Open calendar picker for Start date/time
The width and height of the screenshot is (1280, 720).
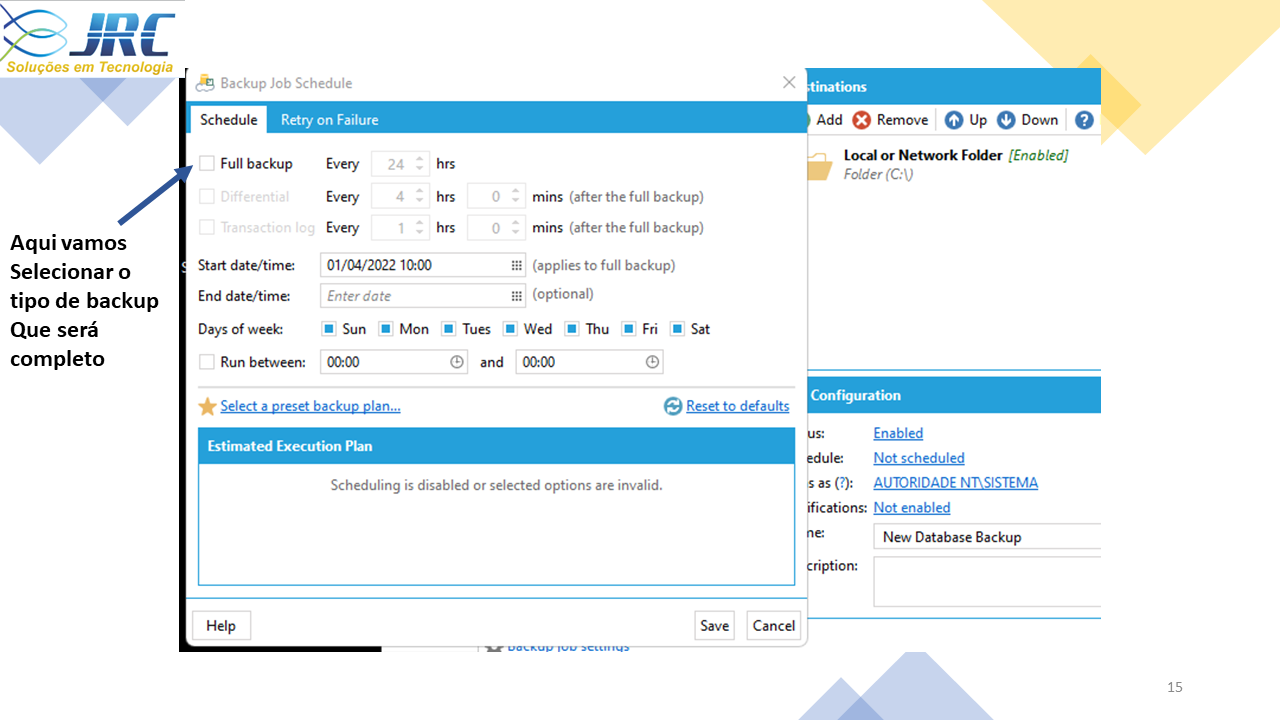pos(517,265)
